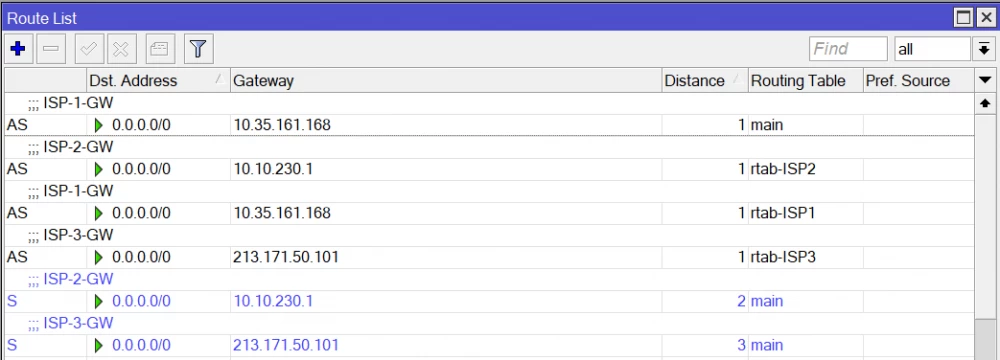Click the distance 2 cell

coord(705,301)
